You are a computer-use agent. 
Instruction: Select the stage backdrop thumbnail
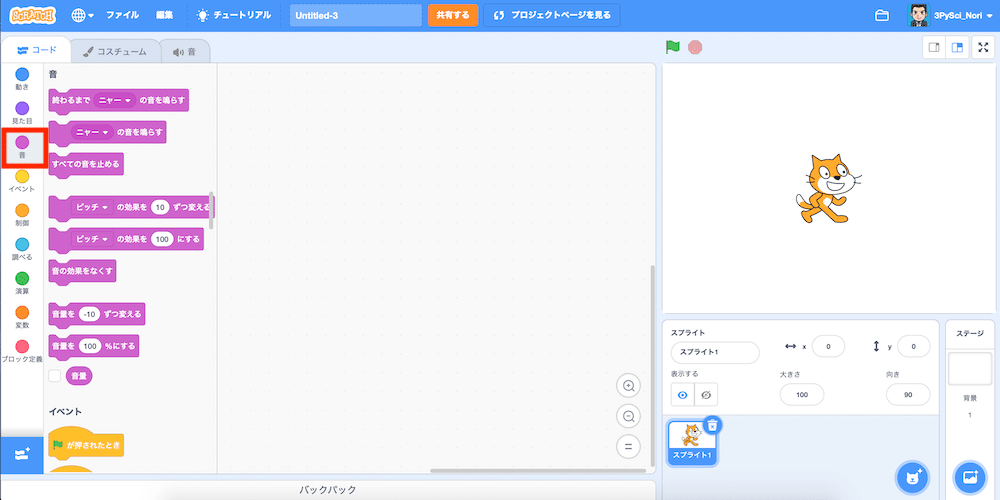click(x=970, y=369)
